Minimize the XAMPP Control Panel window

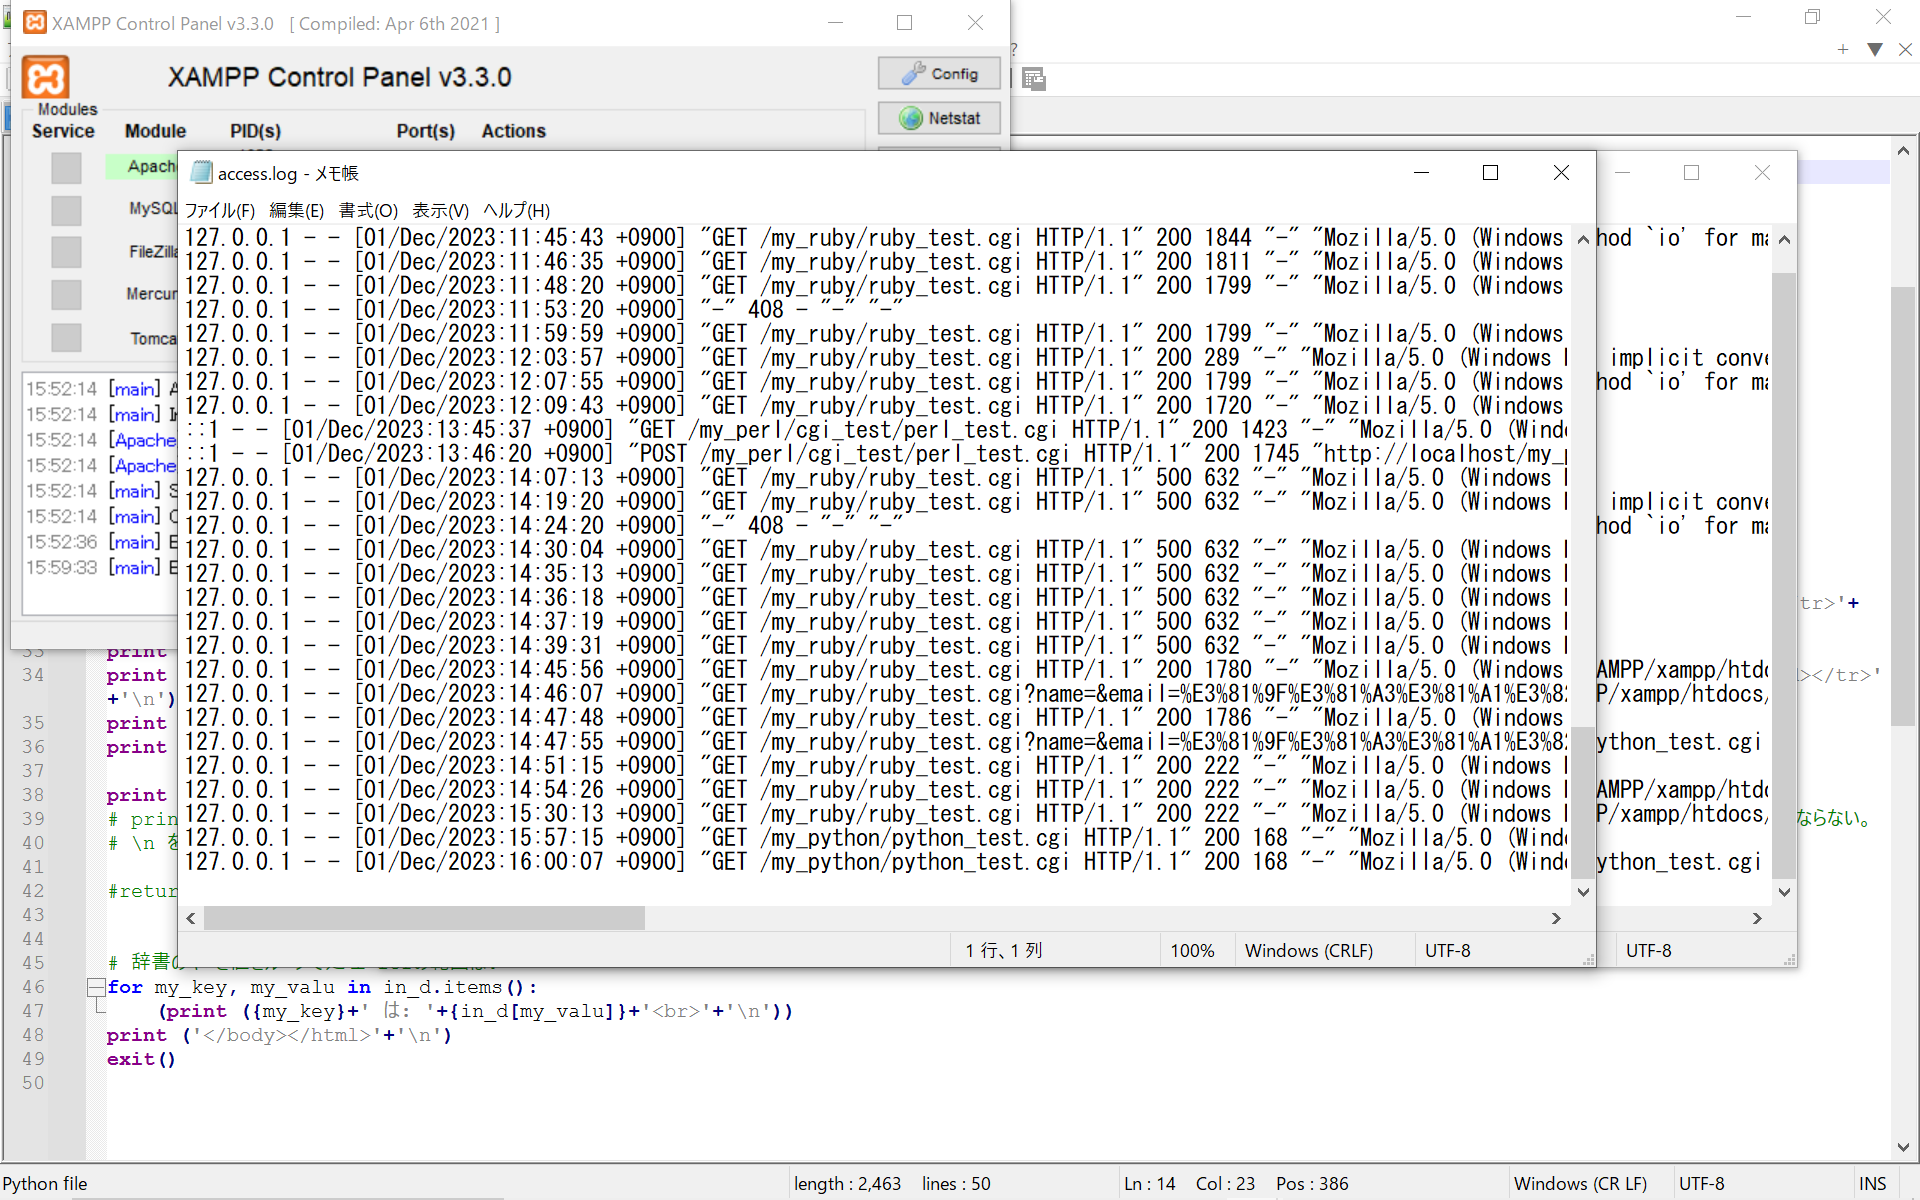coord(836,23)
